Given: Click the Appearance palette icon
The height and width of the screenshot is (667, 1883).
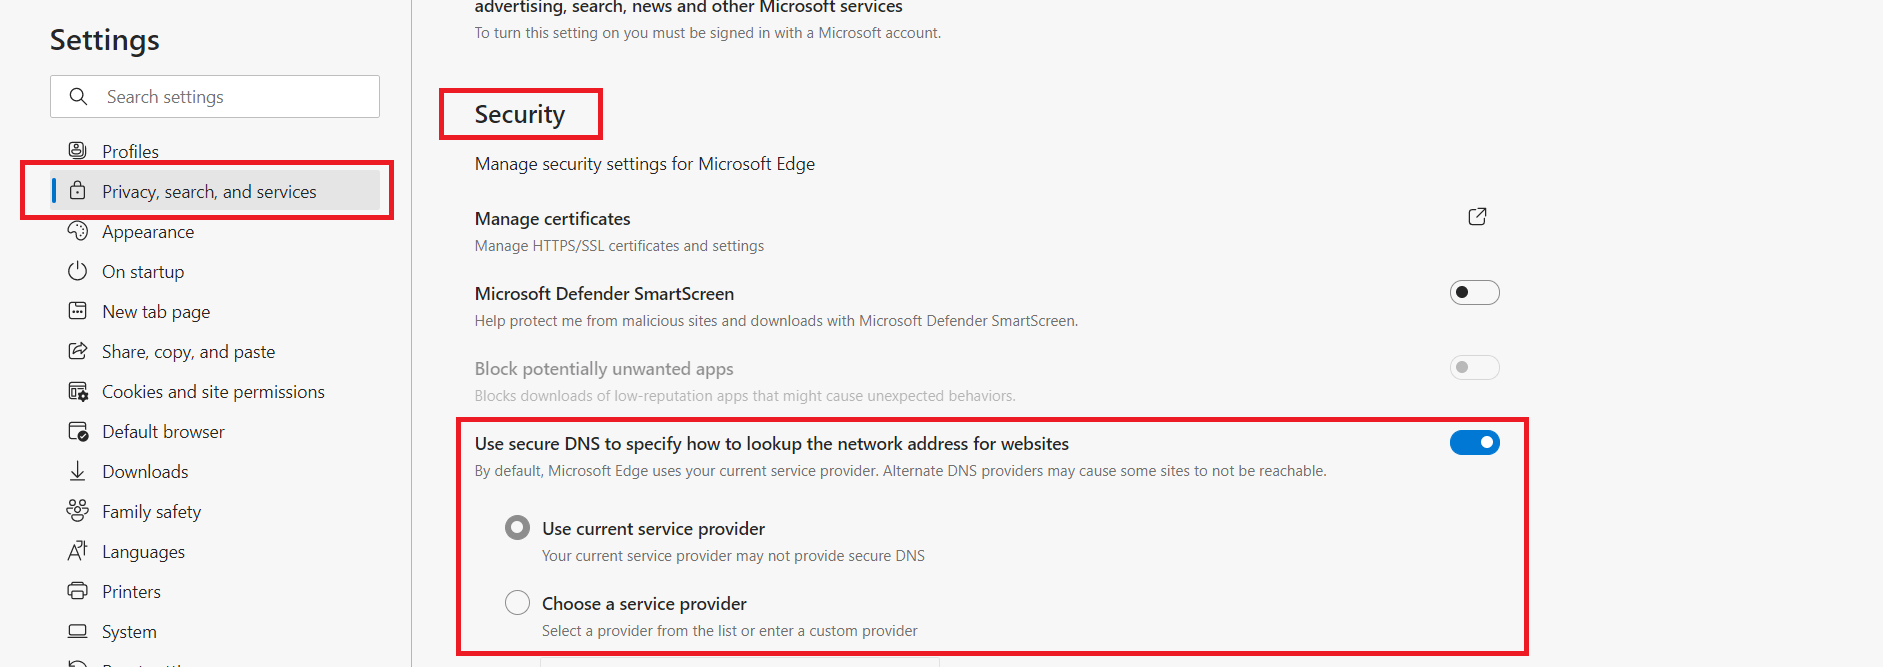Looking at the screenshot, I should click(77, 231).
